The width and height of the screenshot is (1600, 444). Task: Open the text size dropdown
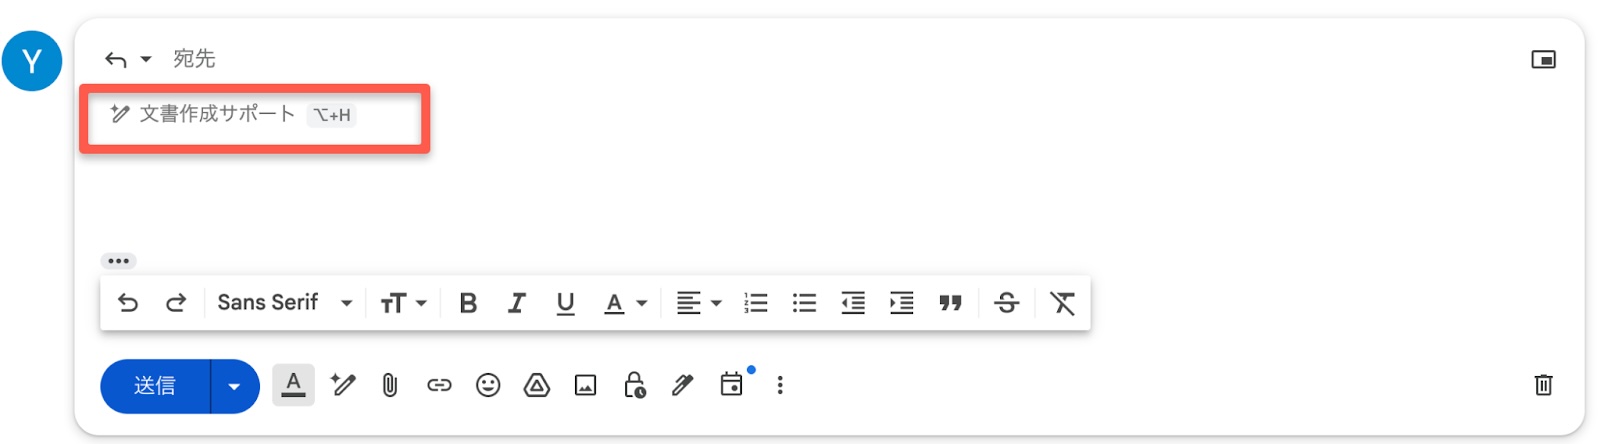point(403,303)
